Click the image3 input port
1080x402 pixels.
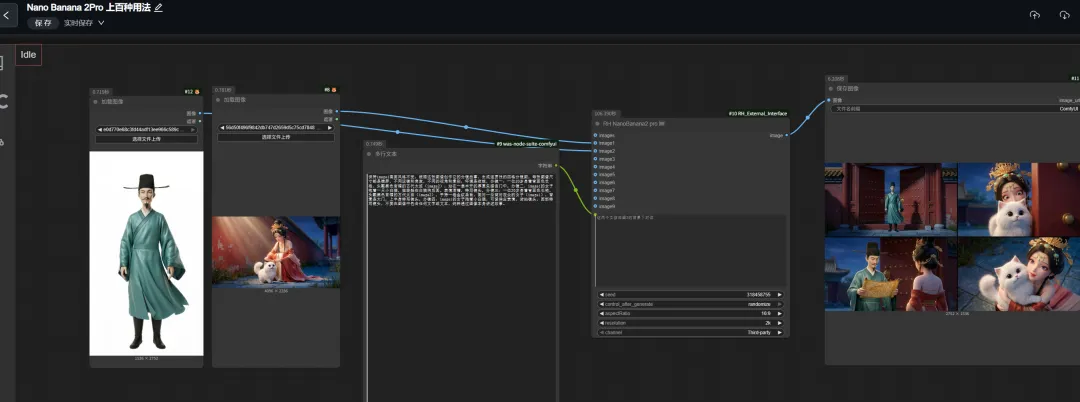coord(595,159)
